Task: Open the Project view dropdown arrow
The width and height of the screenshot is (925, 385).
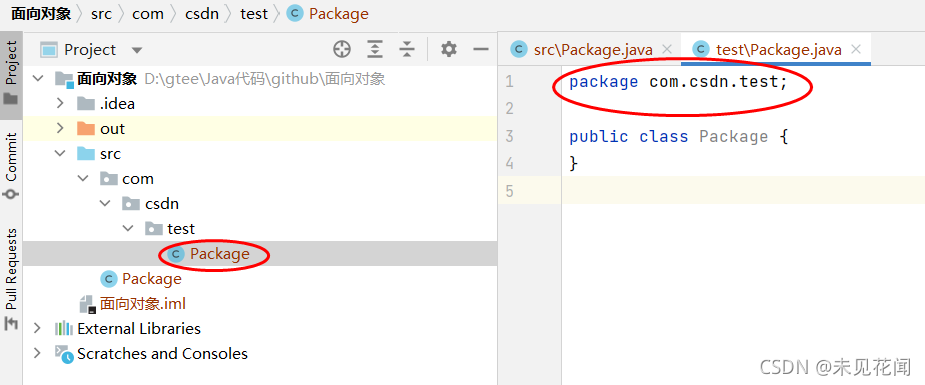Action: pyautogui.click(x=137, y=51)
